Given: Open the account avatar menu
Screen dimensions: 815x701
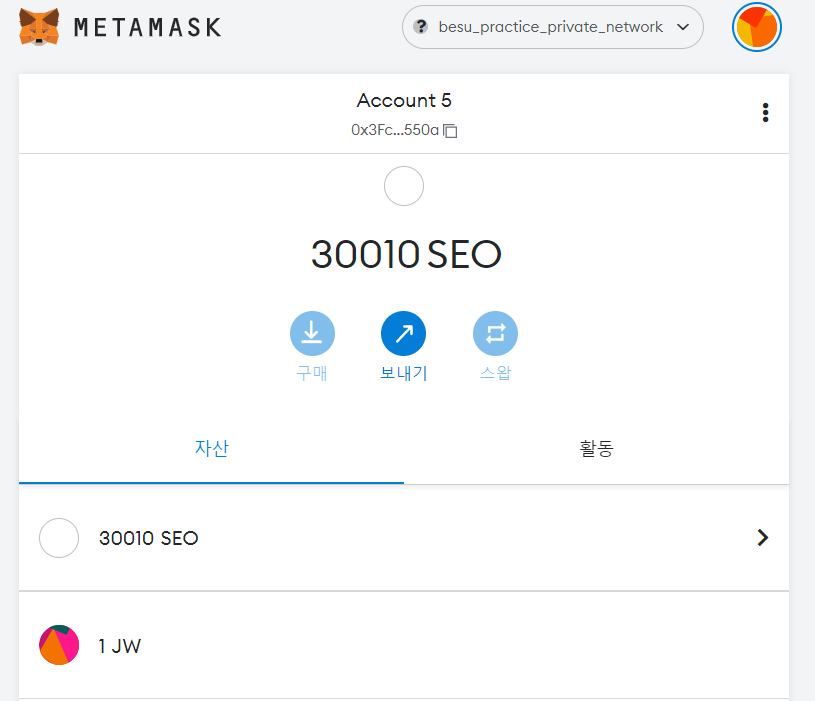Looking at the screenshot, I should [756, 27].
